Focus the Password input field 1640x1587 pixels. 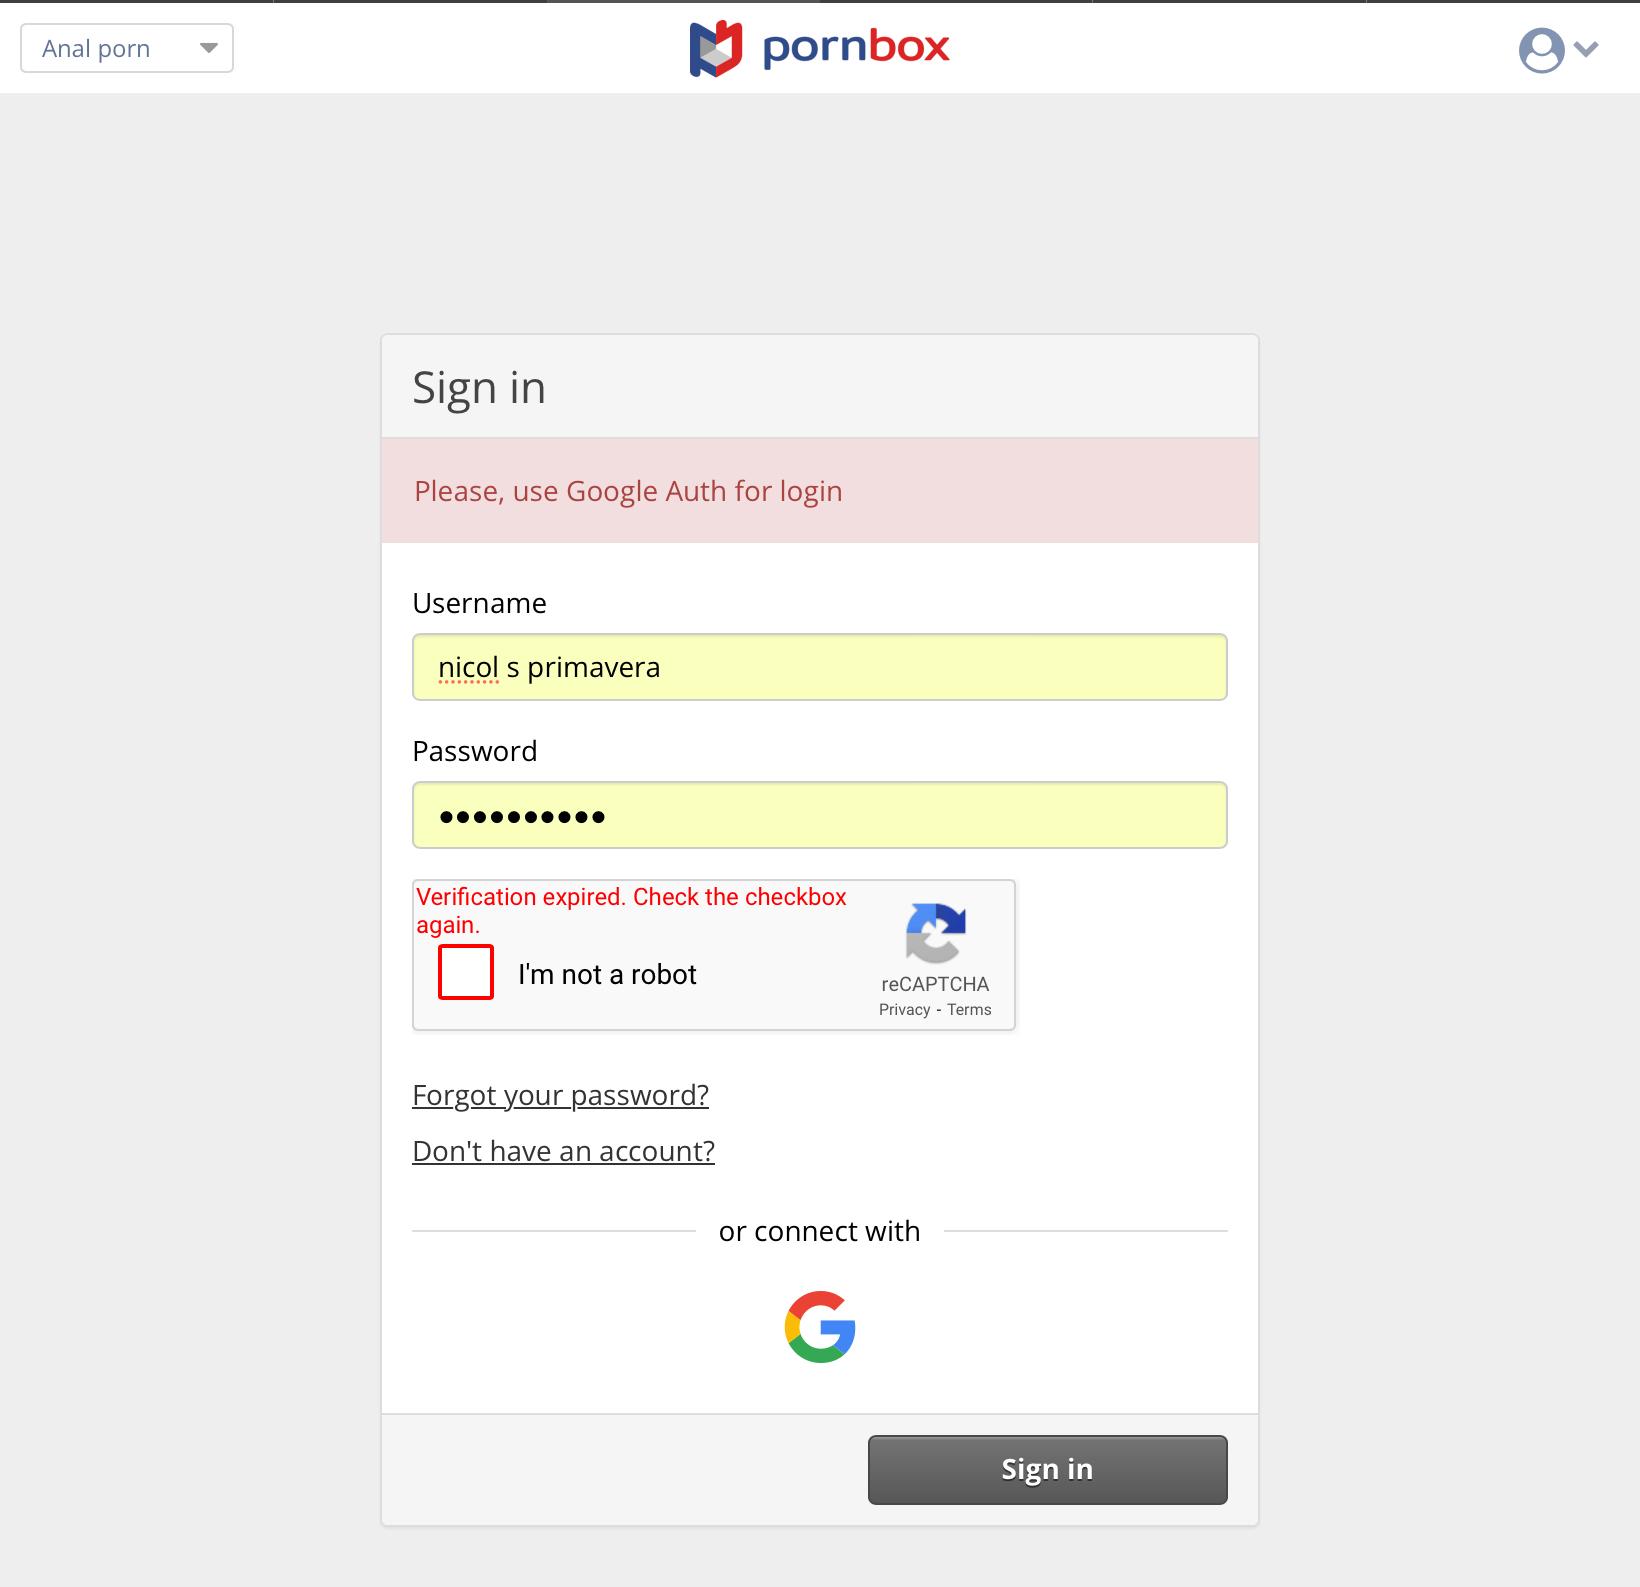[x=819, y=815]
